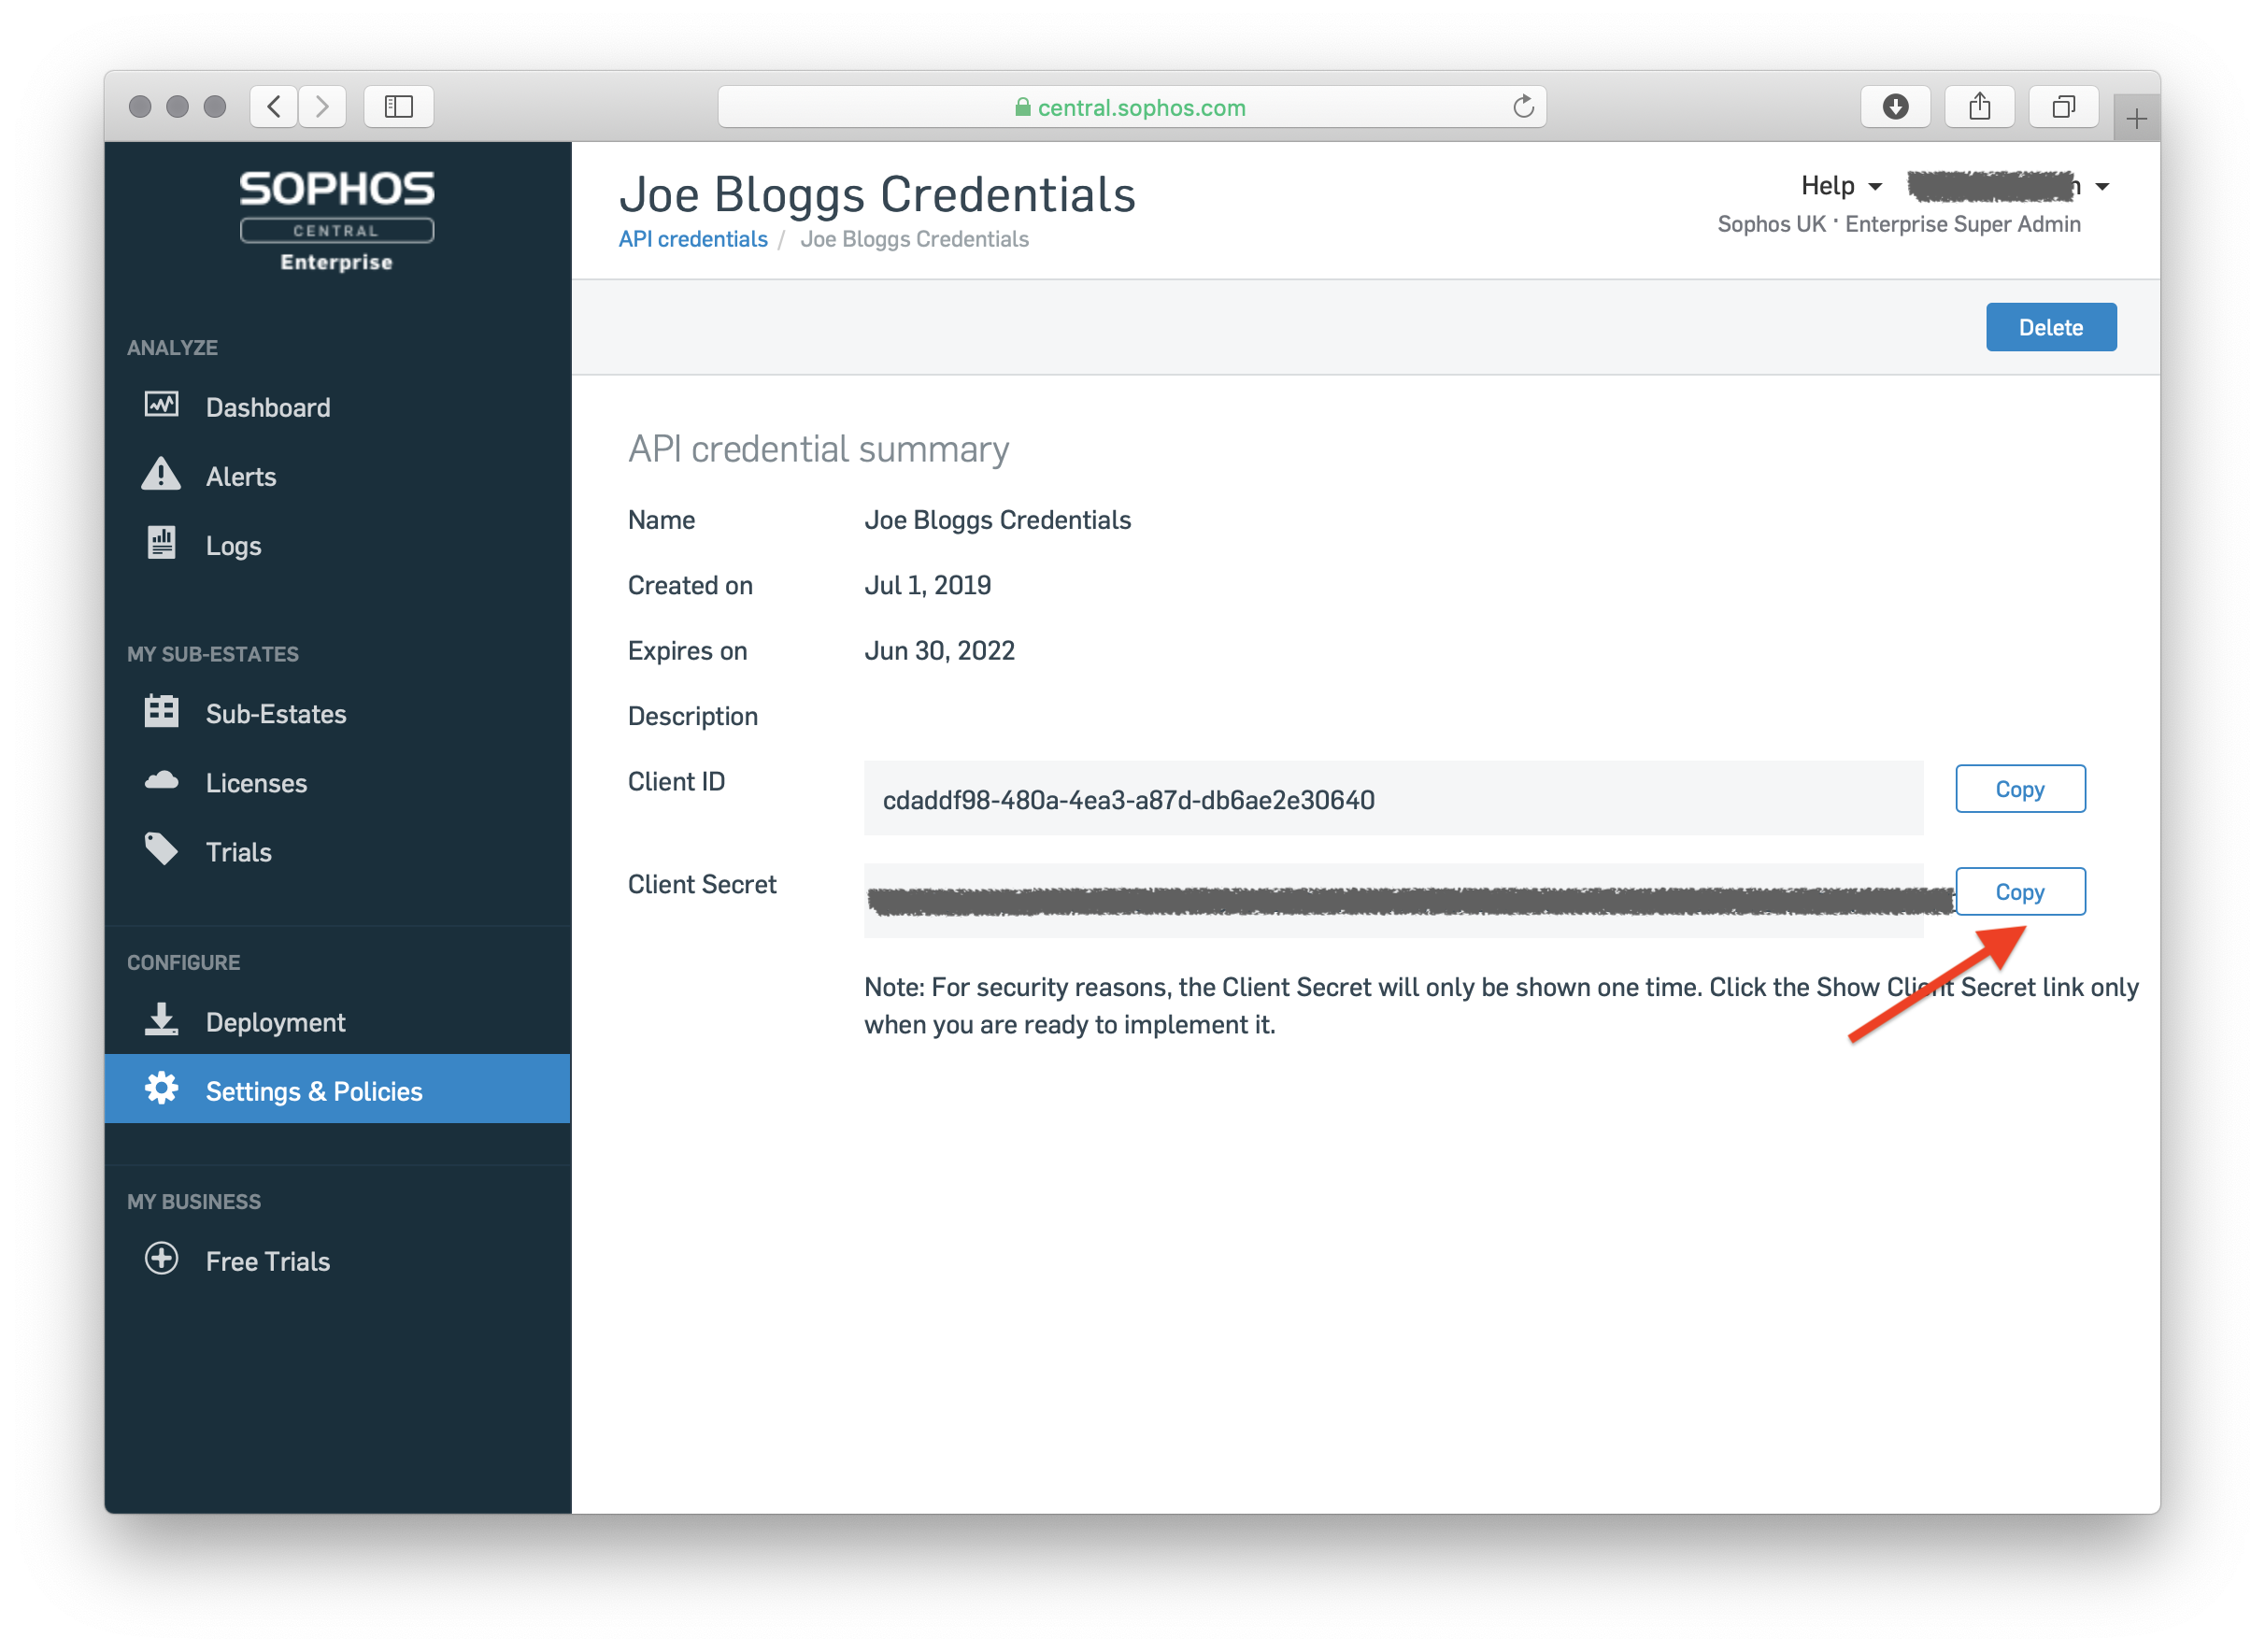Click the Sub-Estates building icon
Image resolution: width=2265 pixels, height=1652 pixels.
161,711
